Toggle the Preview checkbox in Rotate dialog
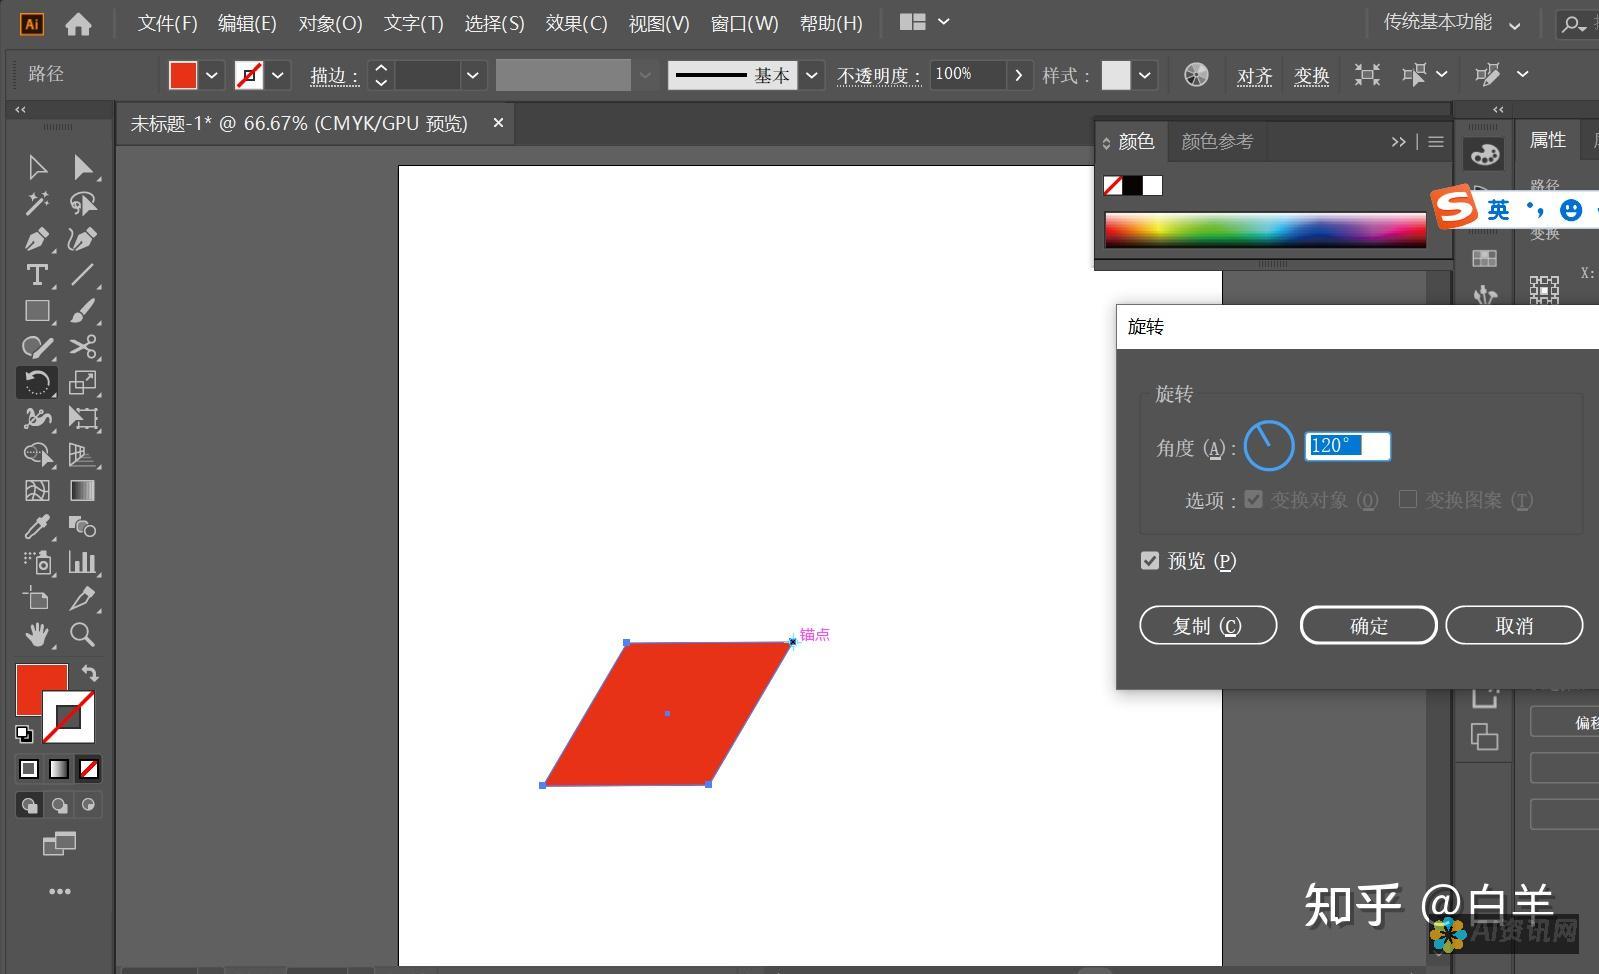Viewport: 1599px width, 974px height. point(1150,561)
